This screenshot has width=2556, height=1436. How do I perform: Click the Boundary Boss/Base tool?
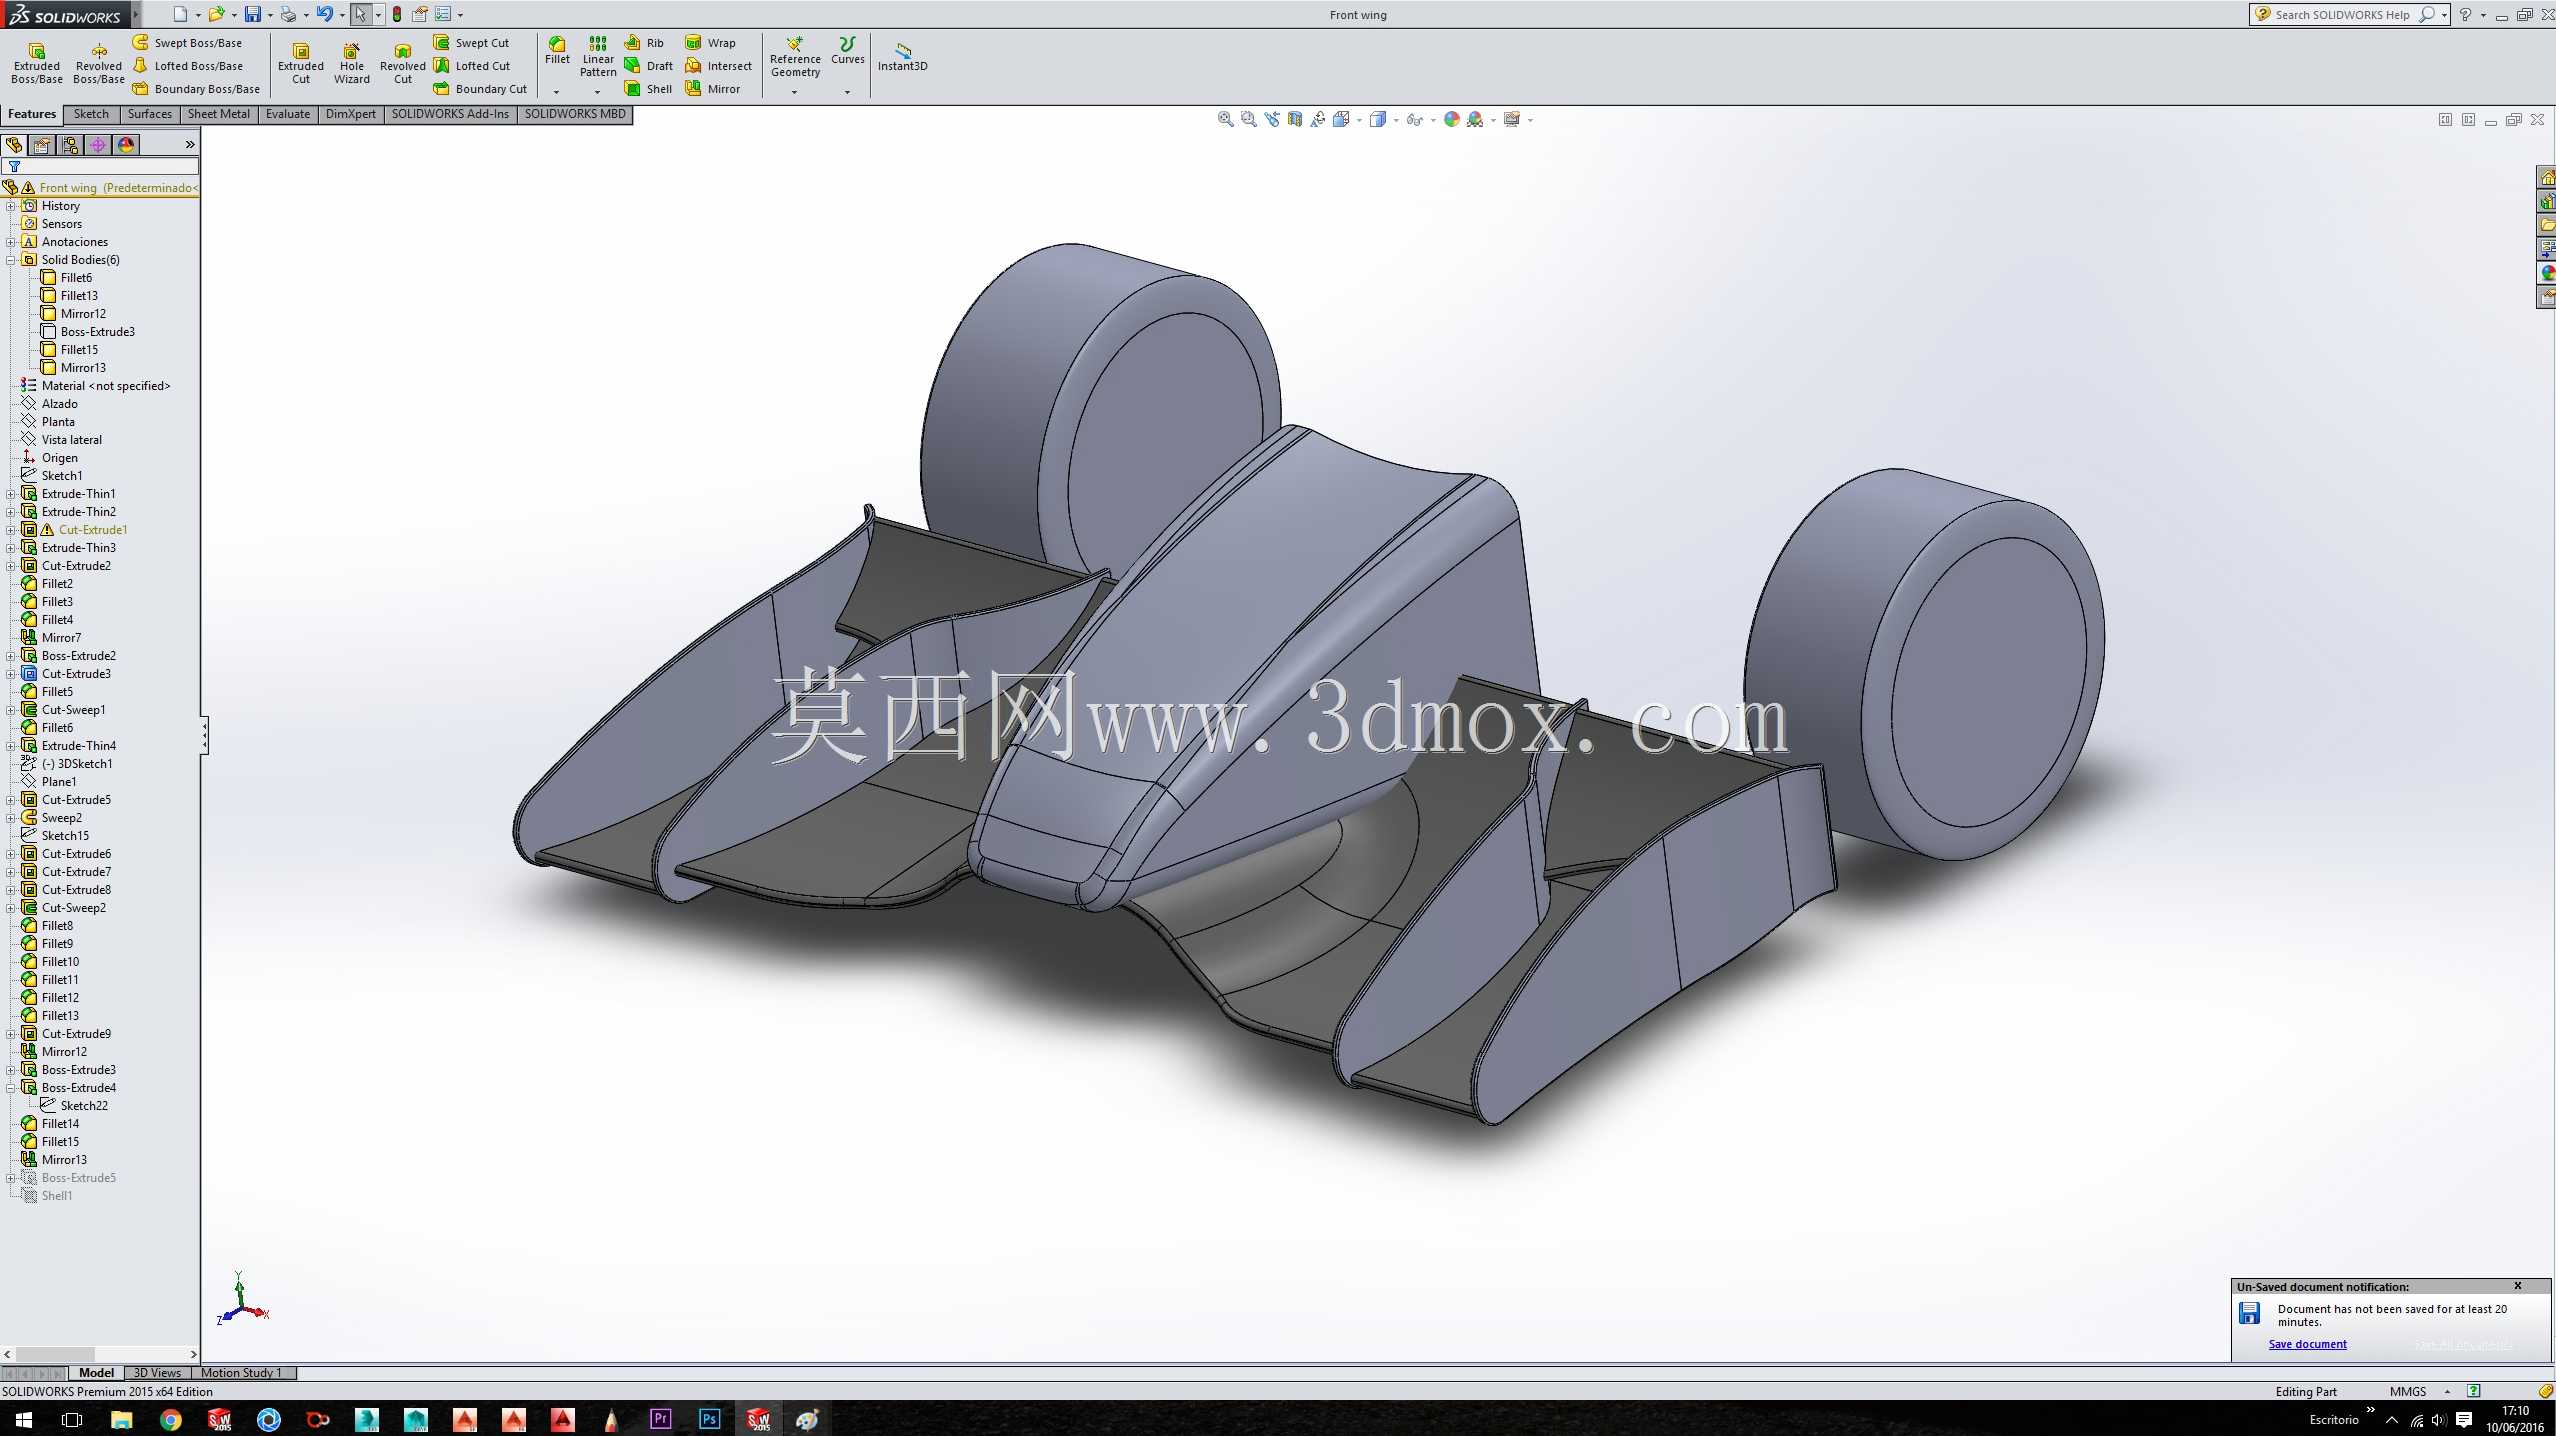tap(197, 89)
